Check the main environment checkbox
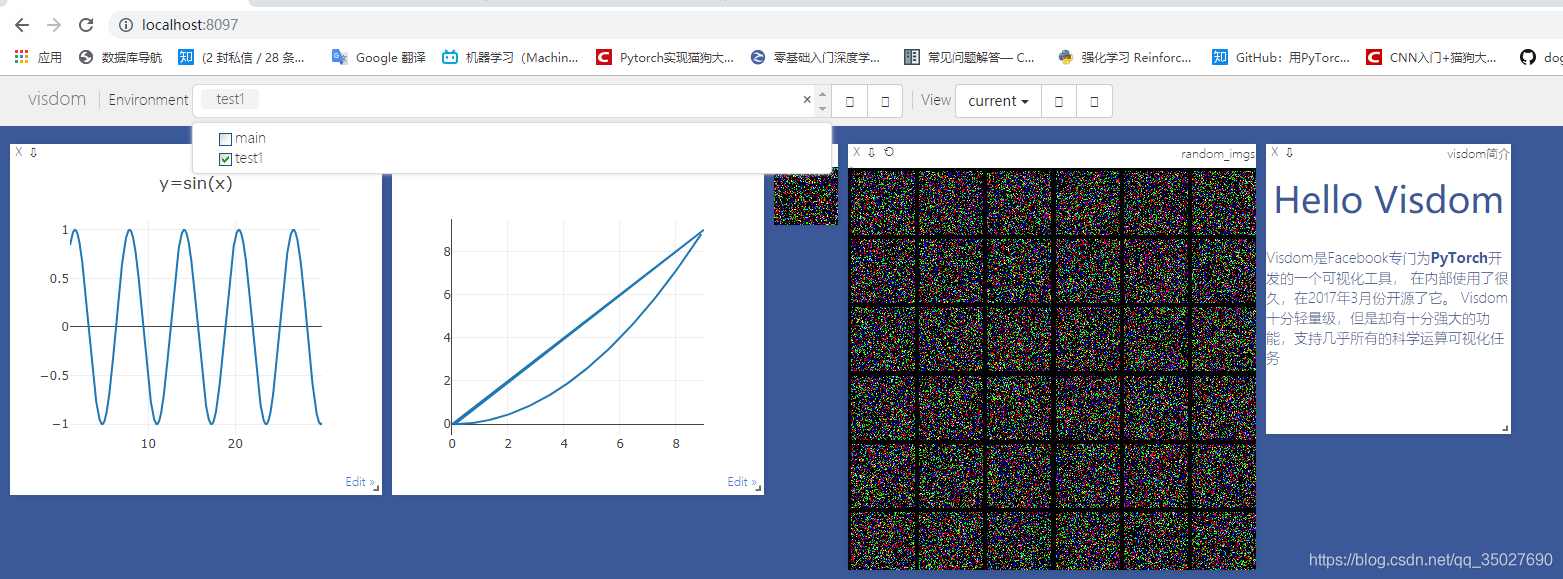1563x579 pixels. click(225, 139)
